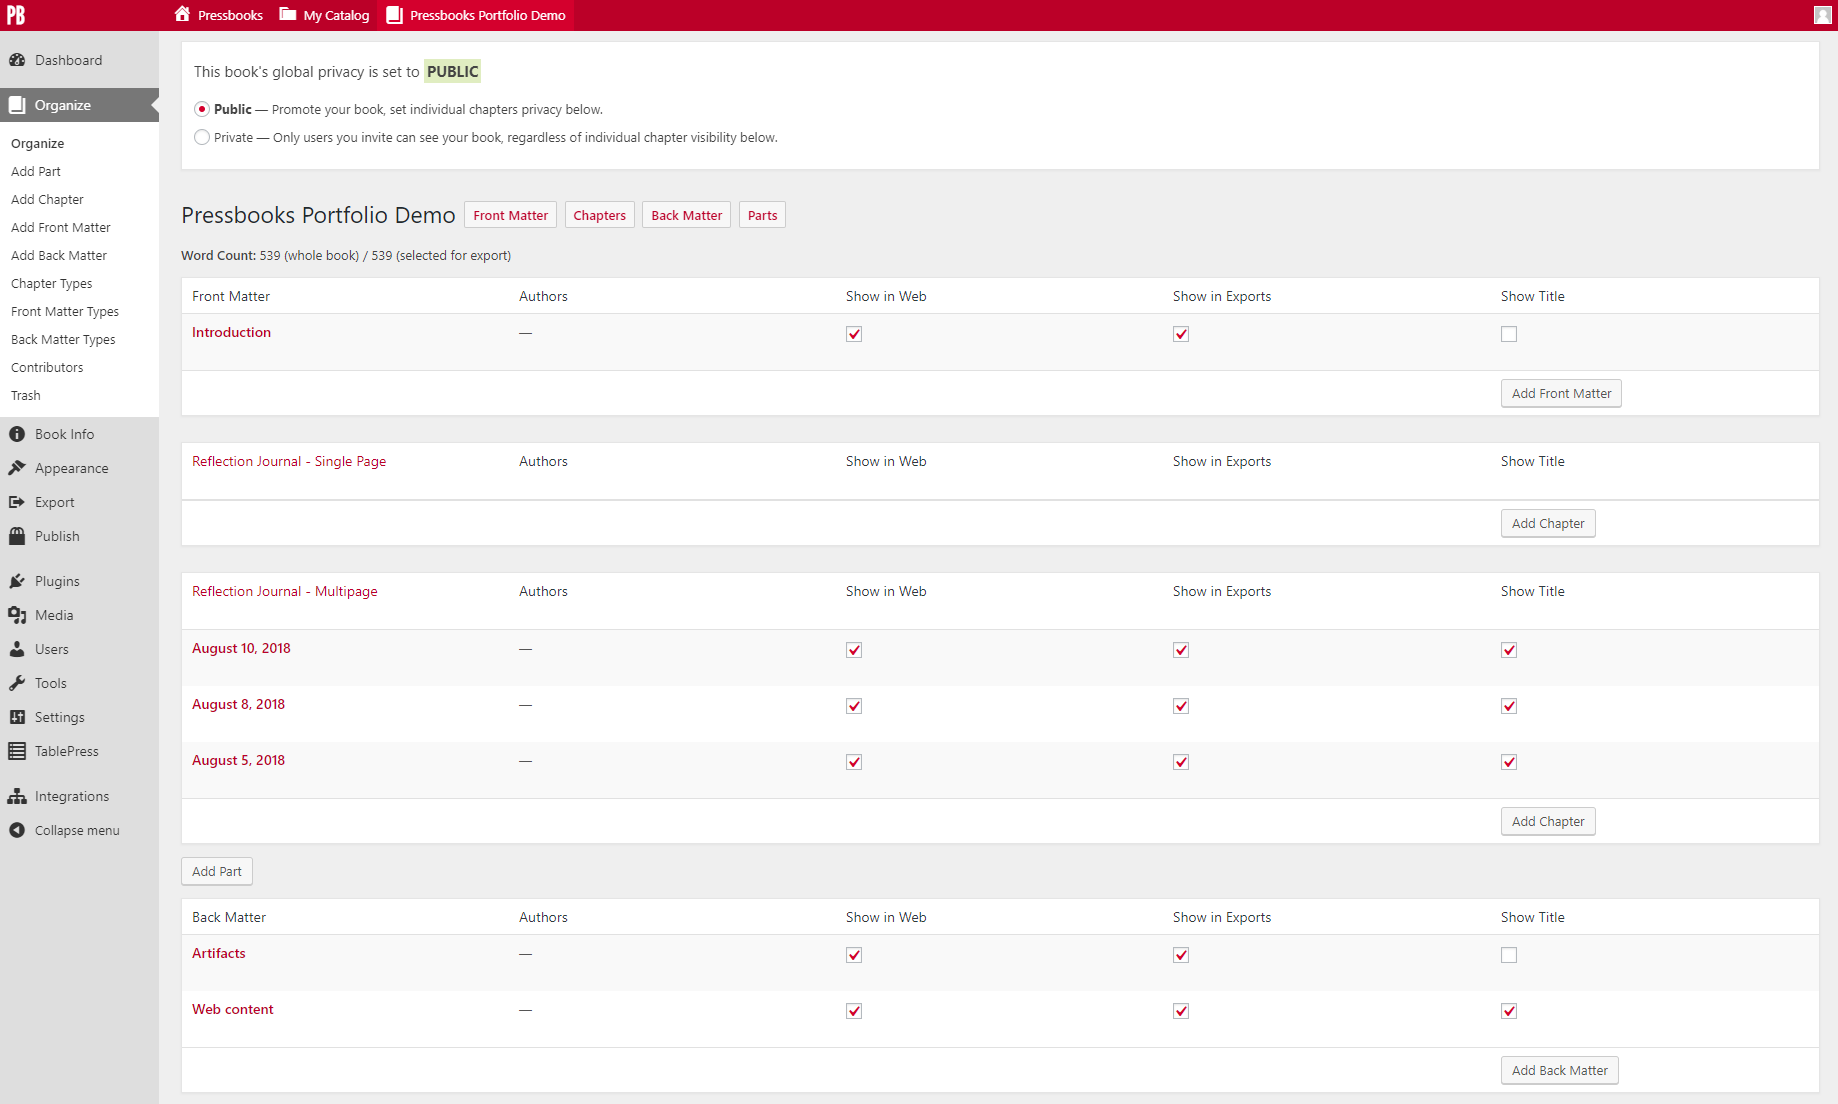Screen dimensions: 1838x1104
Task: Toggle Show Title for Web content
Action: pyautogui.click(x=1509, y=1011)
